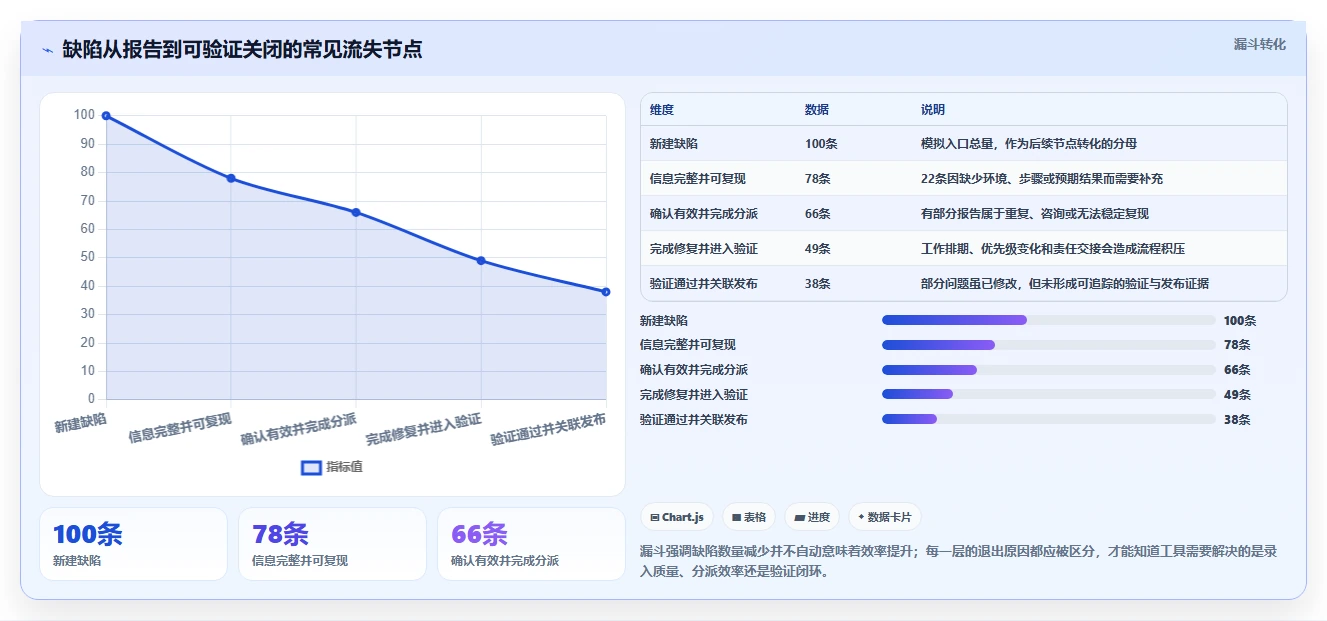The width and height of the screenshot is (1327, 621).
Task: Click the 78条 value in the table
Action: tap(818, 179)
